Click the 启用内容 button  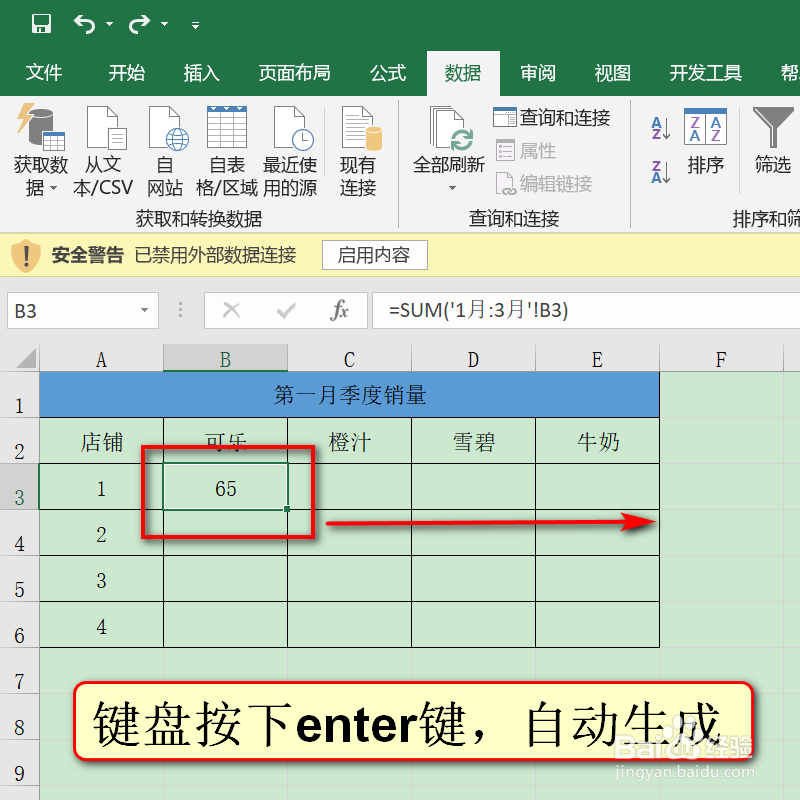click(x=374, y=255)
